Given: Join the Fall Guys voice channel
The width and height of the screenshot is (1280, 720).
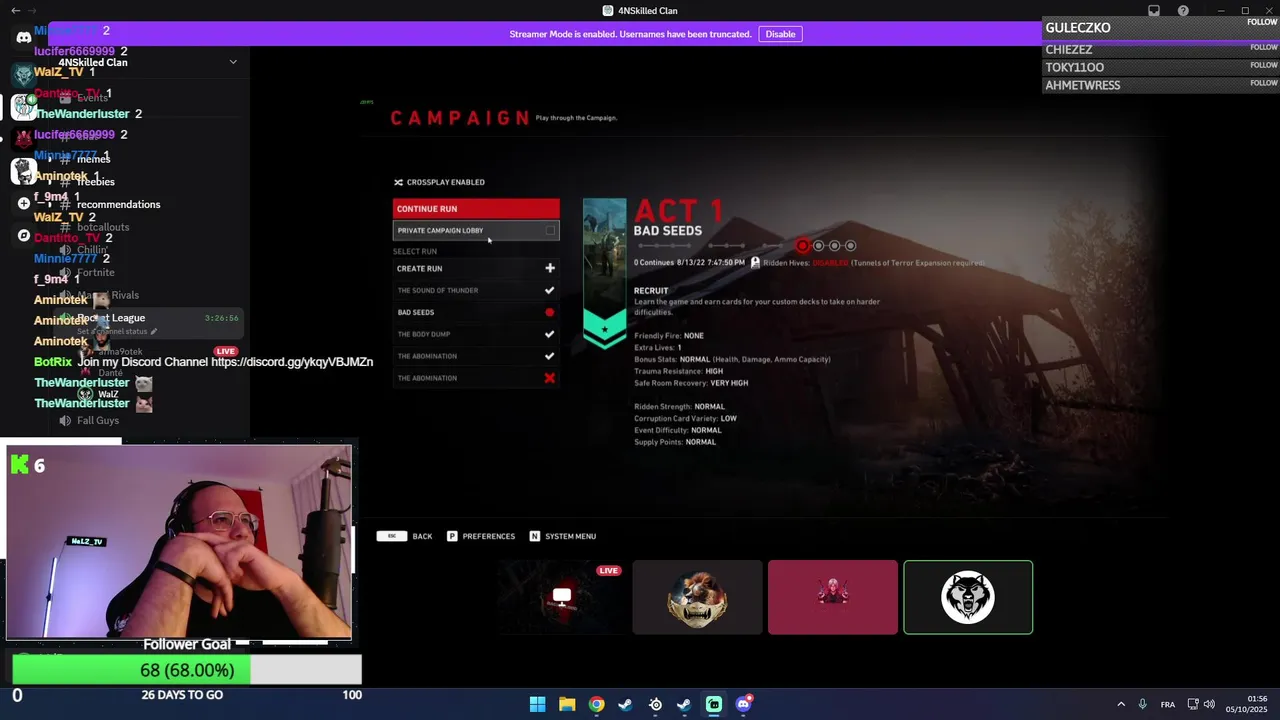Looking at the screenshot, I should pyautogui.click(x=98, y=421).
